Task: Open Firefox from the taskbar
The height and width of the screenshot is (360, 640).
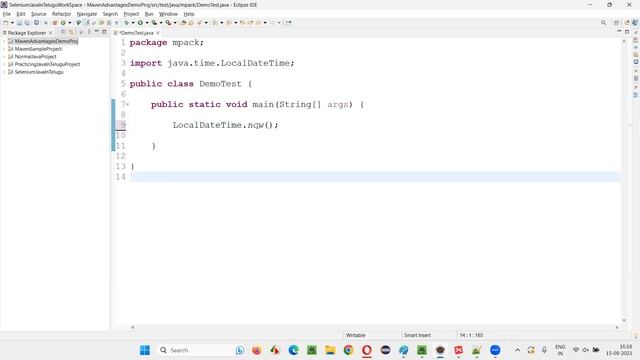Action: coord(256,350)
